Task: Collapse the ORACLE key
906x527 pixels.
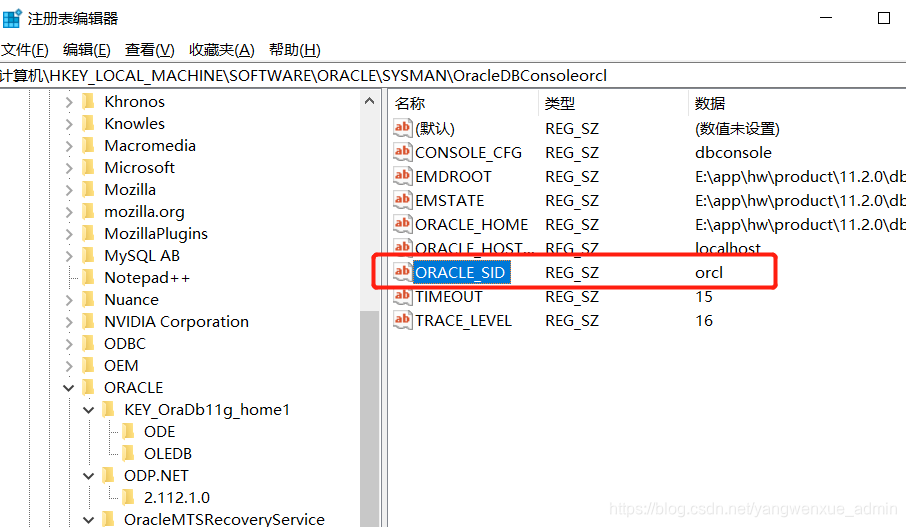Action: pos(69,388)
